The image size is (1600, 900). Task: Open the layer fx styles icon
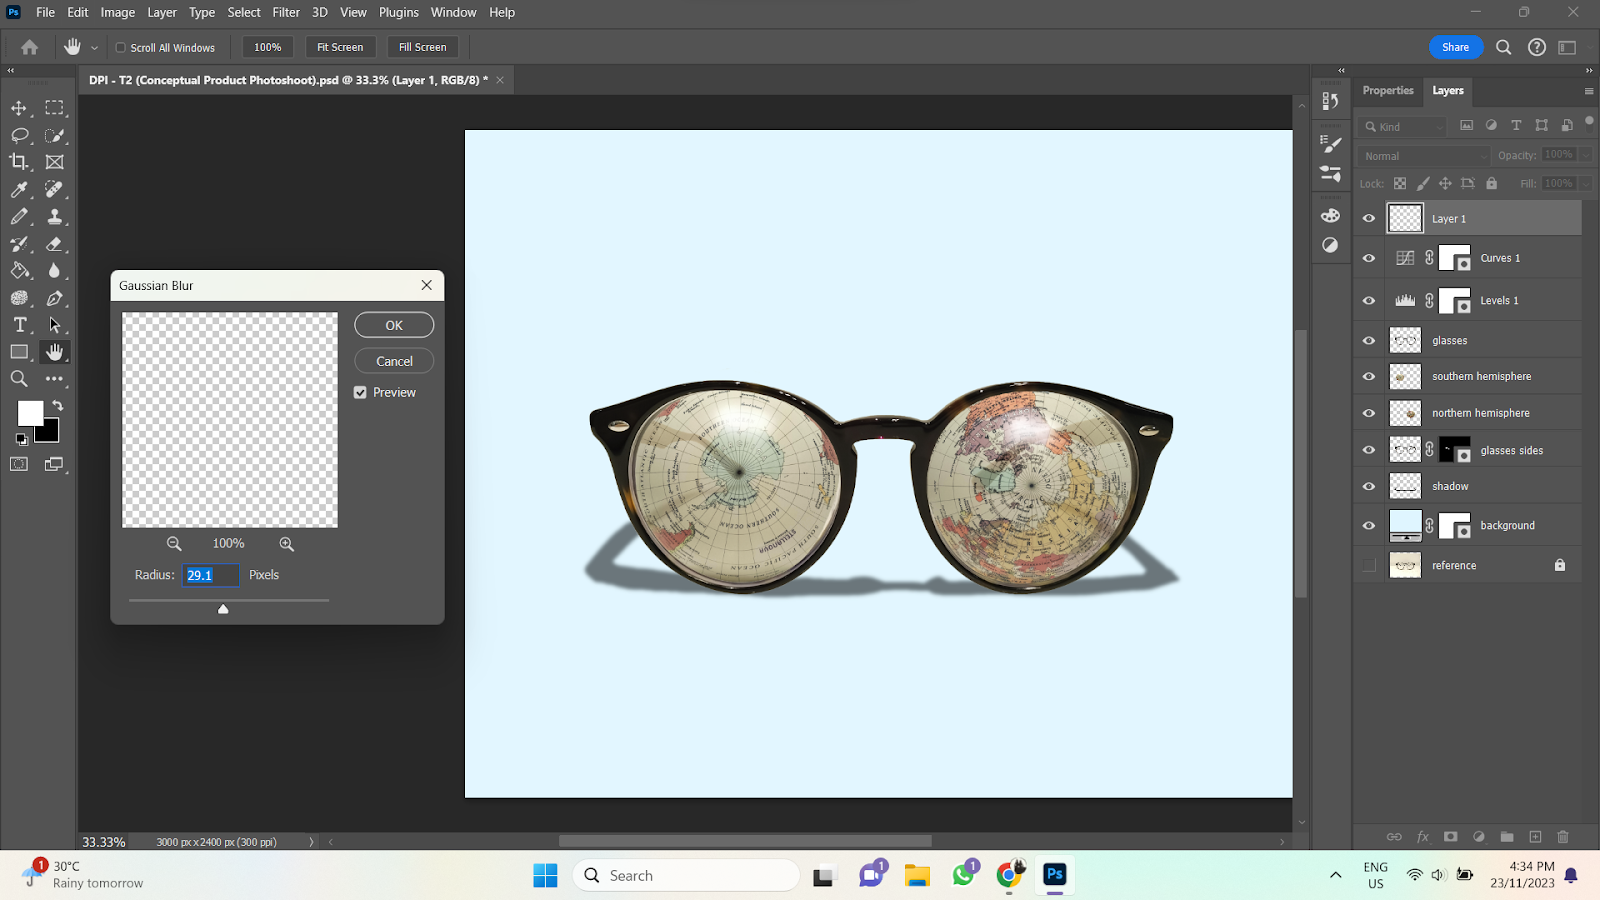(1422, 837)
